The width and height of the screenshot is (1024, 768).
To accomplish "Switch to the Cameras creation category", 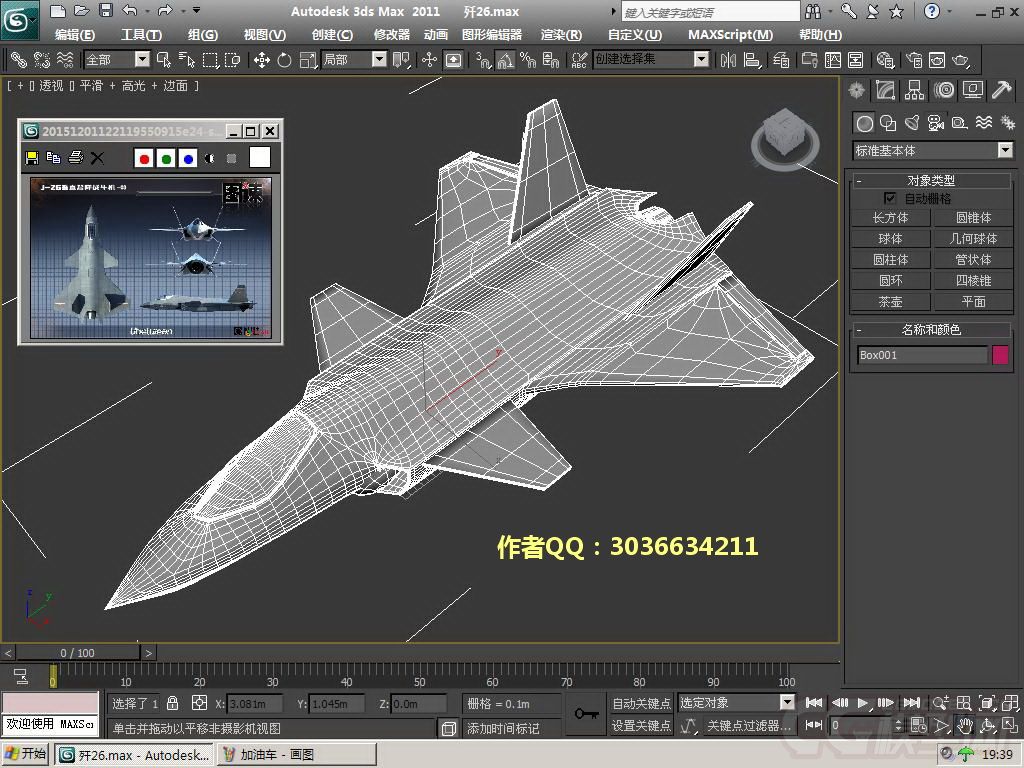I will point(934,122).
